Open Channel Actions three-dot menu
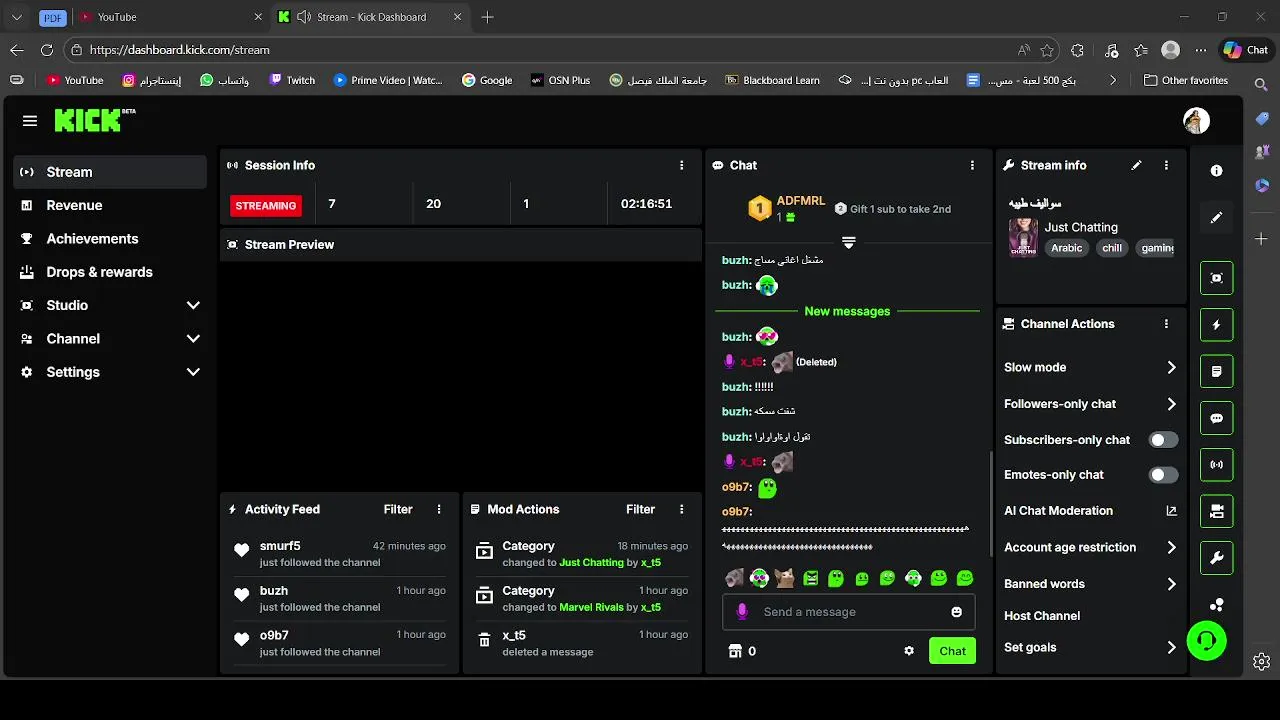 (1166, 324)
